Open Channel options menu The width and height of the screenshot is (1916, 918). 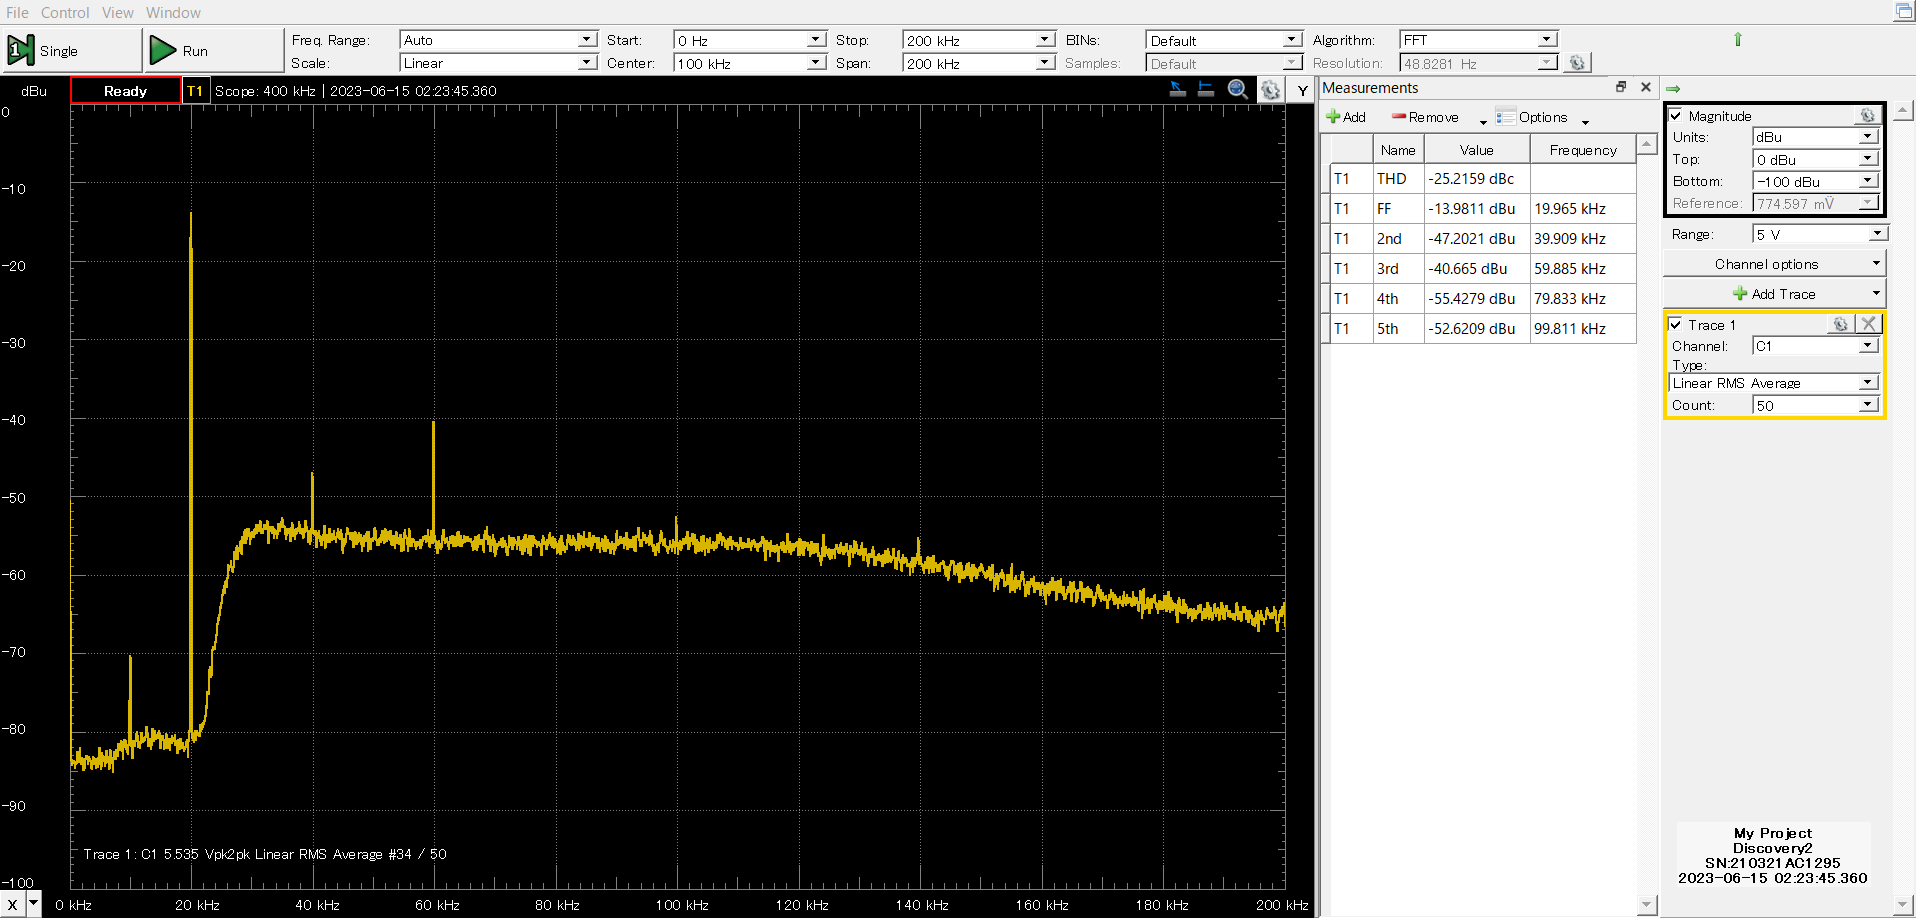point(1774,264)
